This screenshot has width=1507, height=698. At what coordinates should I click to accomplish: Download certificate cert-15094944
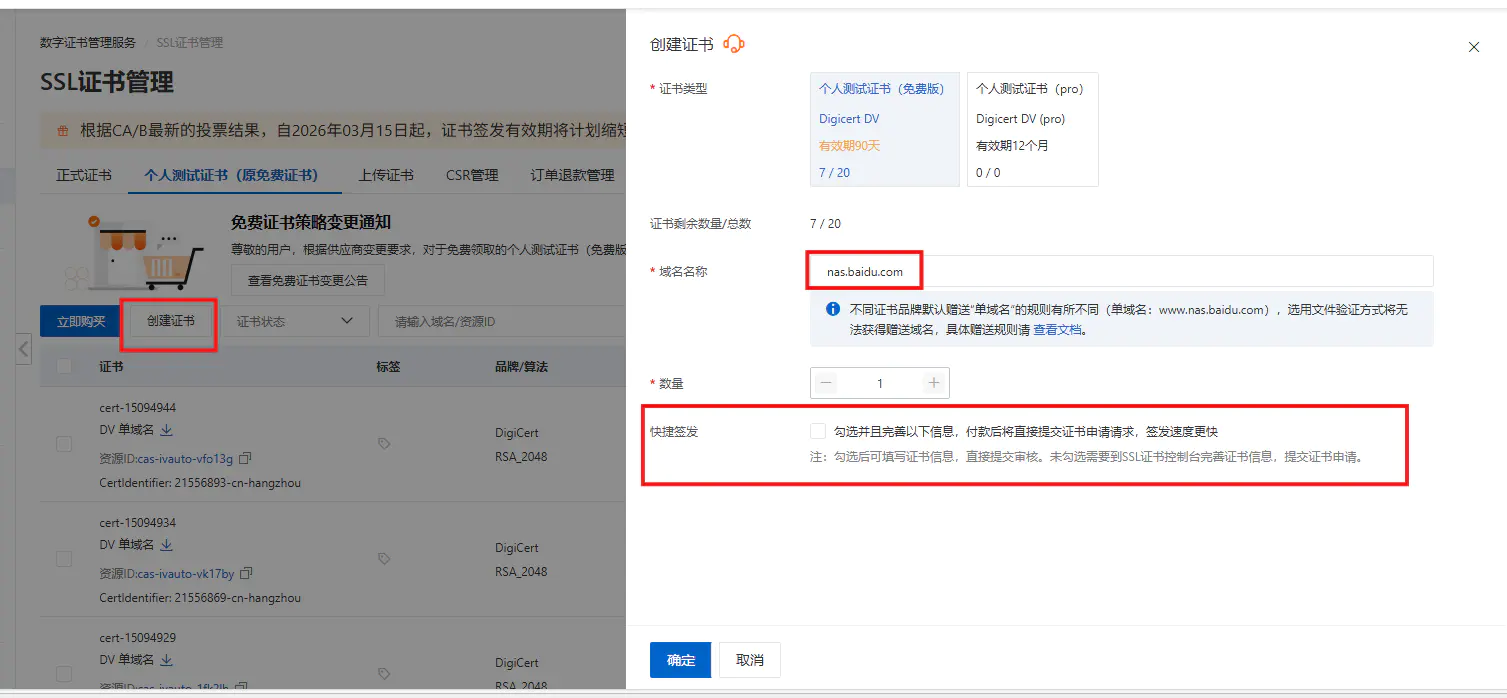pos(167,430)
